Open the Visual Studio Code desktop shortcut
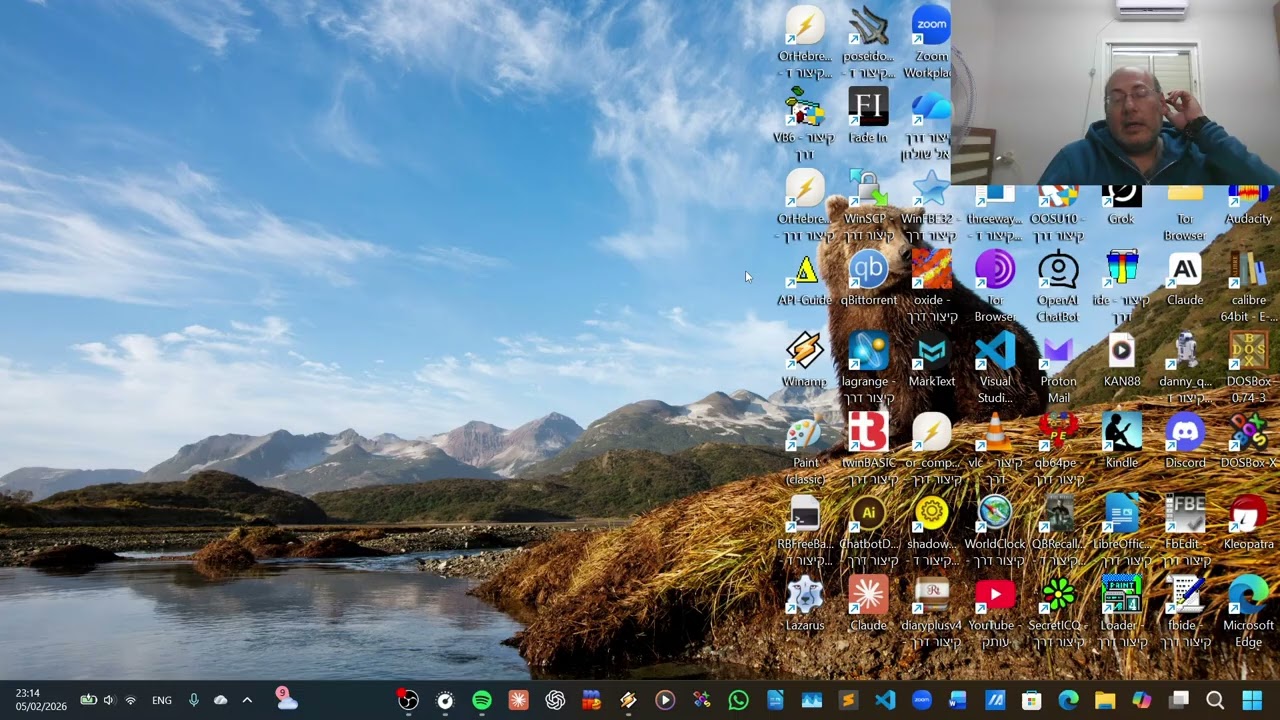 point(995,367)
